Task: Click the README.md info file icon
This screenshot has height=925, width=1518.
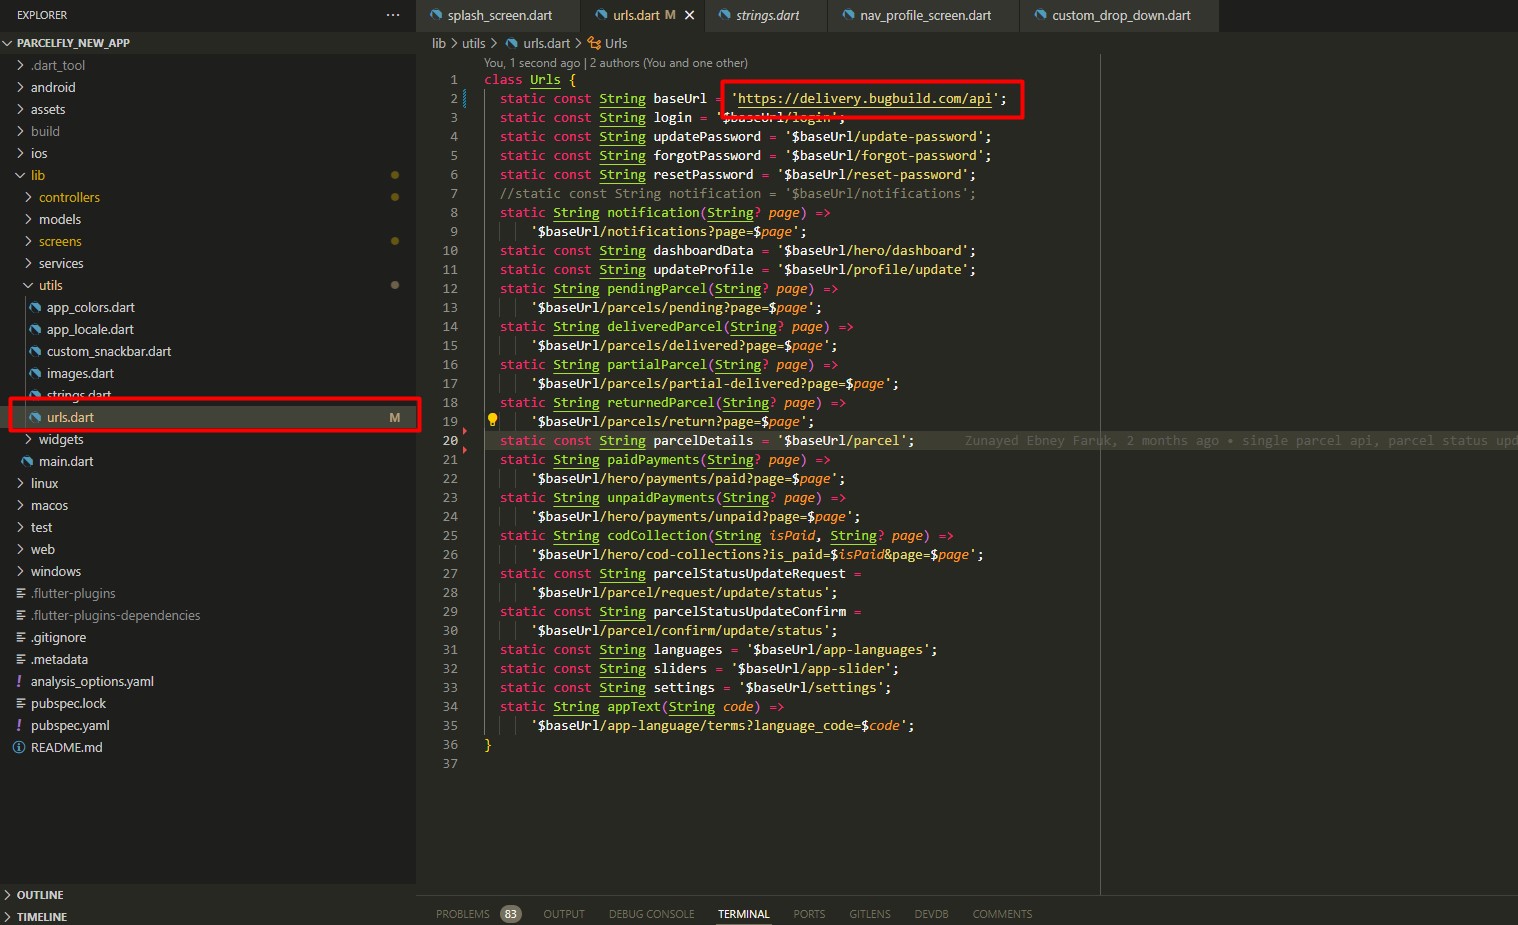Action: 19,747
